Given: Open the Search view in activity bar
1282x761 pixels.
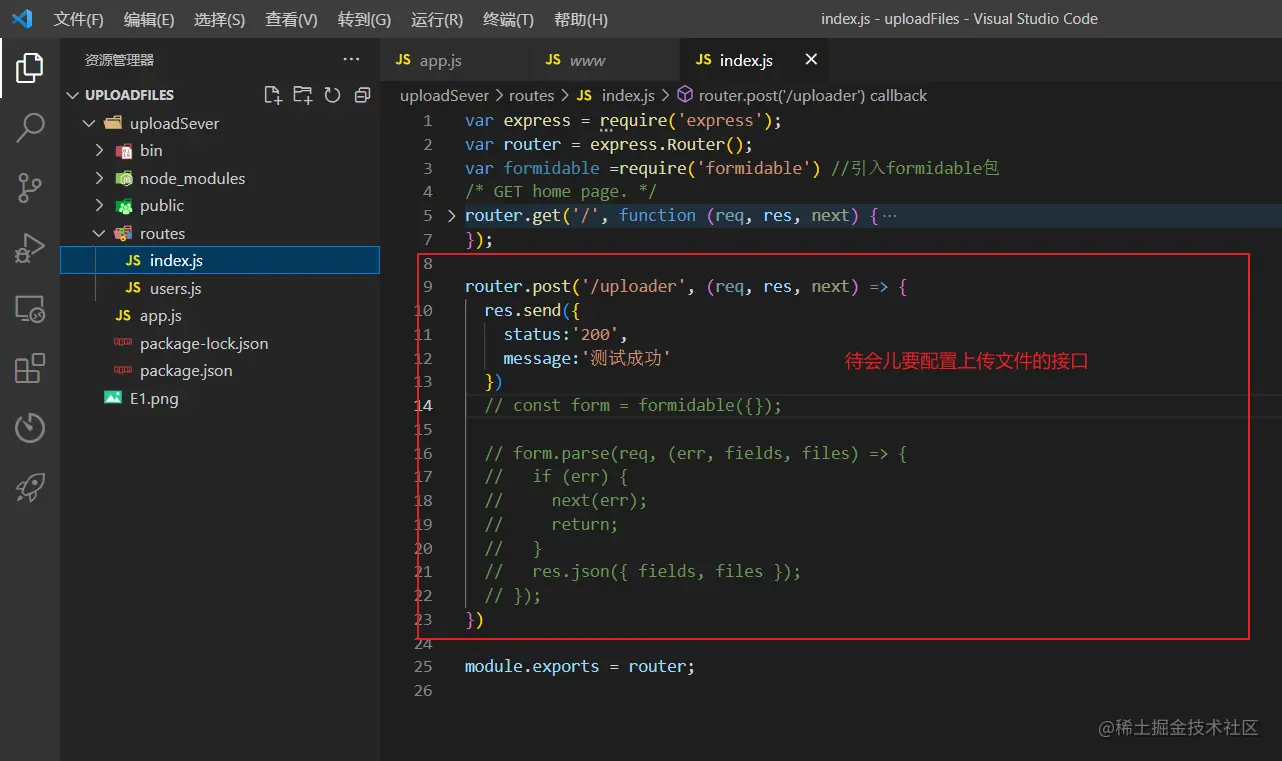Looking at the screenshot, I should pos(30,127).
